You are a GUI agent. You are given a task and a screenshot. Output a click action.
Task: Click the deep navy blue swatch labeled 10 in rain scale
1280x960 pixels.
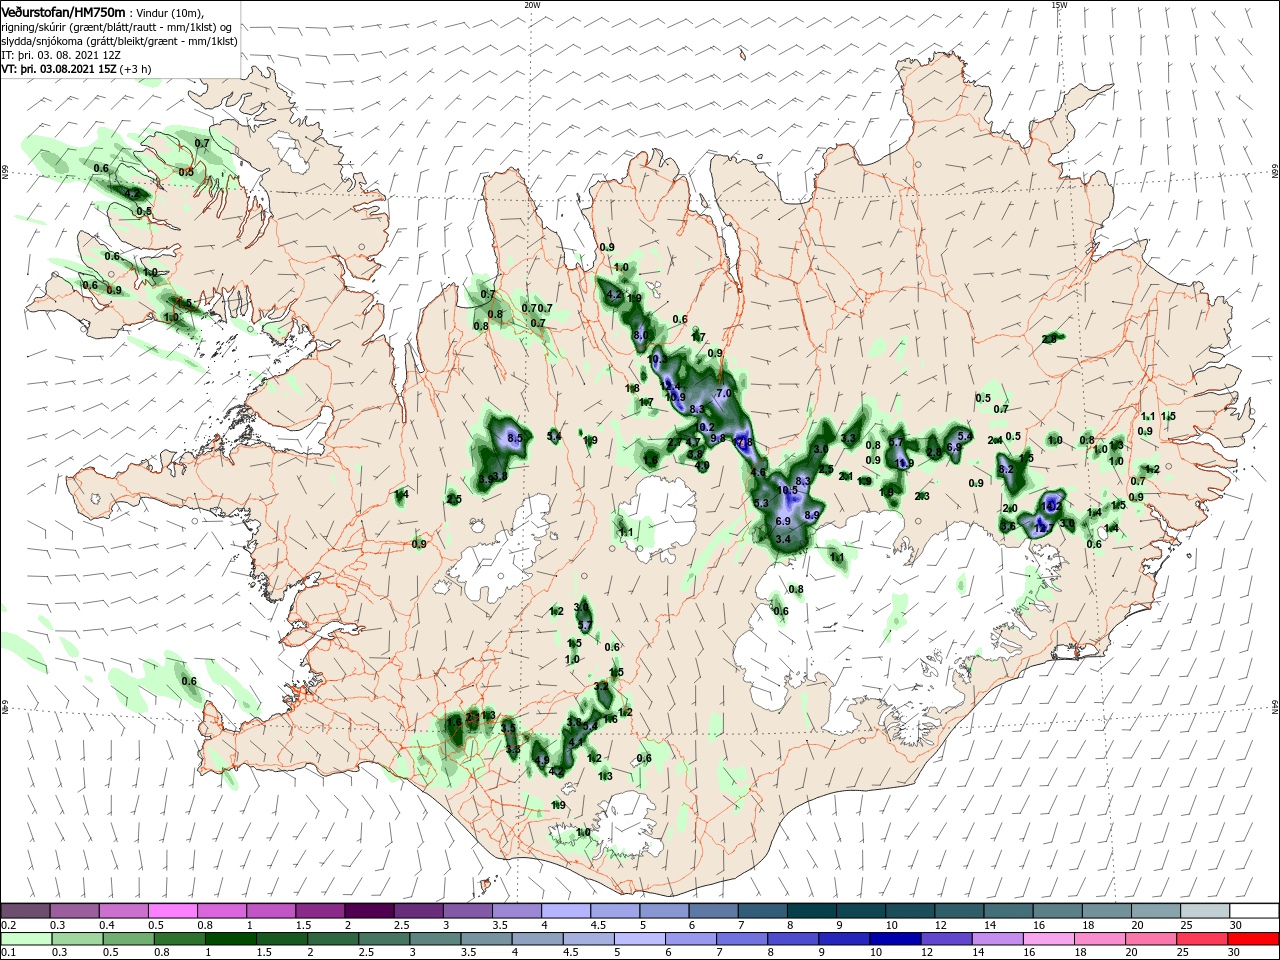pyautogui.click(x=893, y=939)
